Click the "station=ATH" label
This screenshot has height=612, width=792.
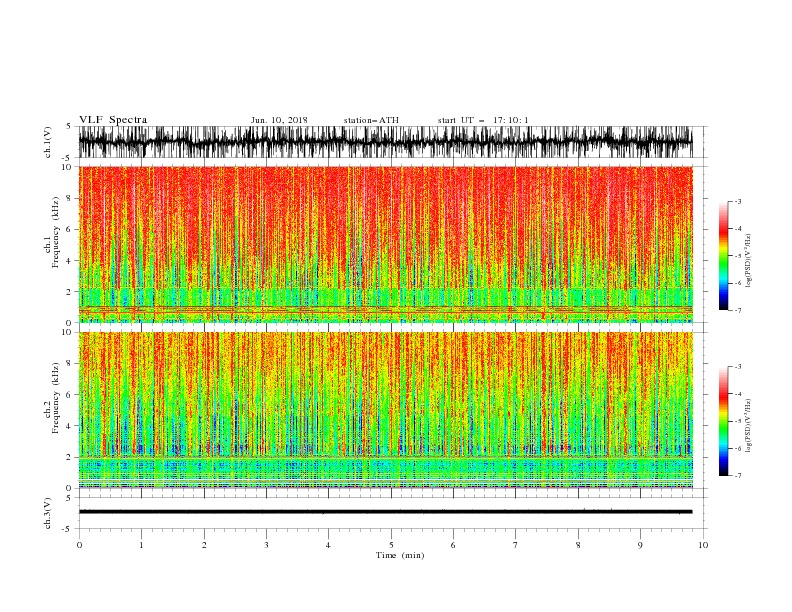(x=371, y=120)
